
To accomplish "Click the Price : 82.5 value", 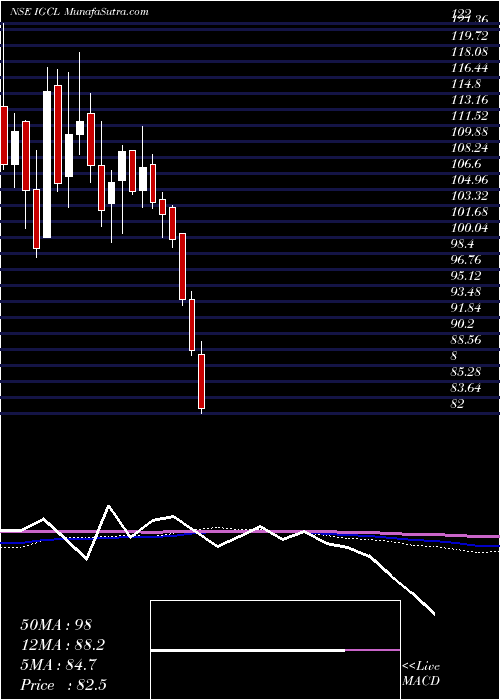I will pos(63,685).
